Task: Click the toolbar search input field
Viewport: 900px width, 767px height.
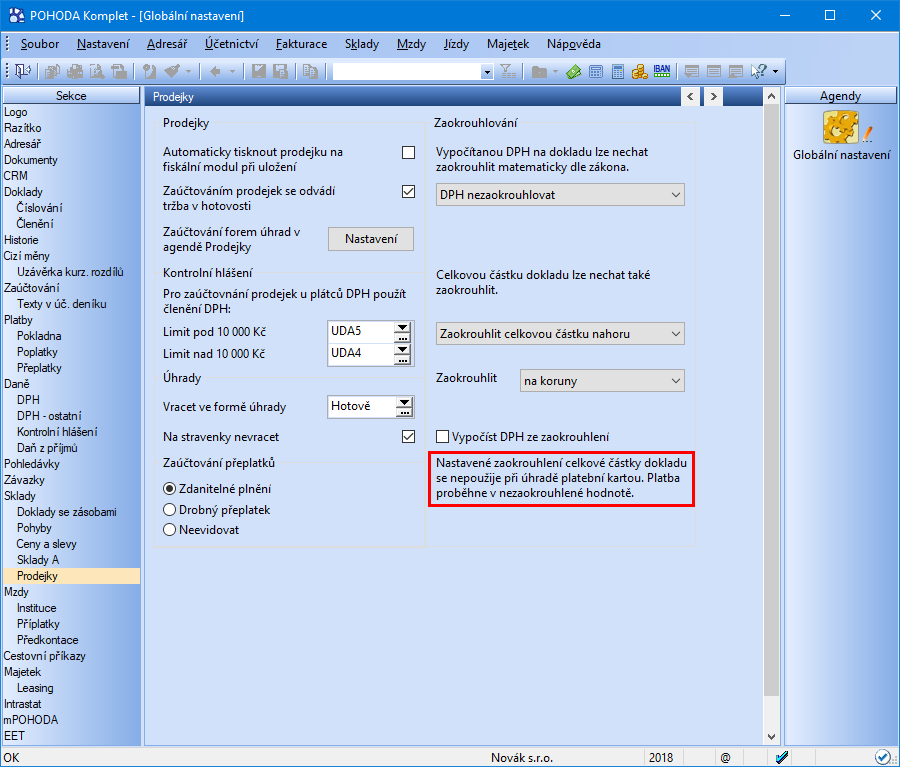Action: [x=408, y=72]
